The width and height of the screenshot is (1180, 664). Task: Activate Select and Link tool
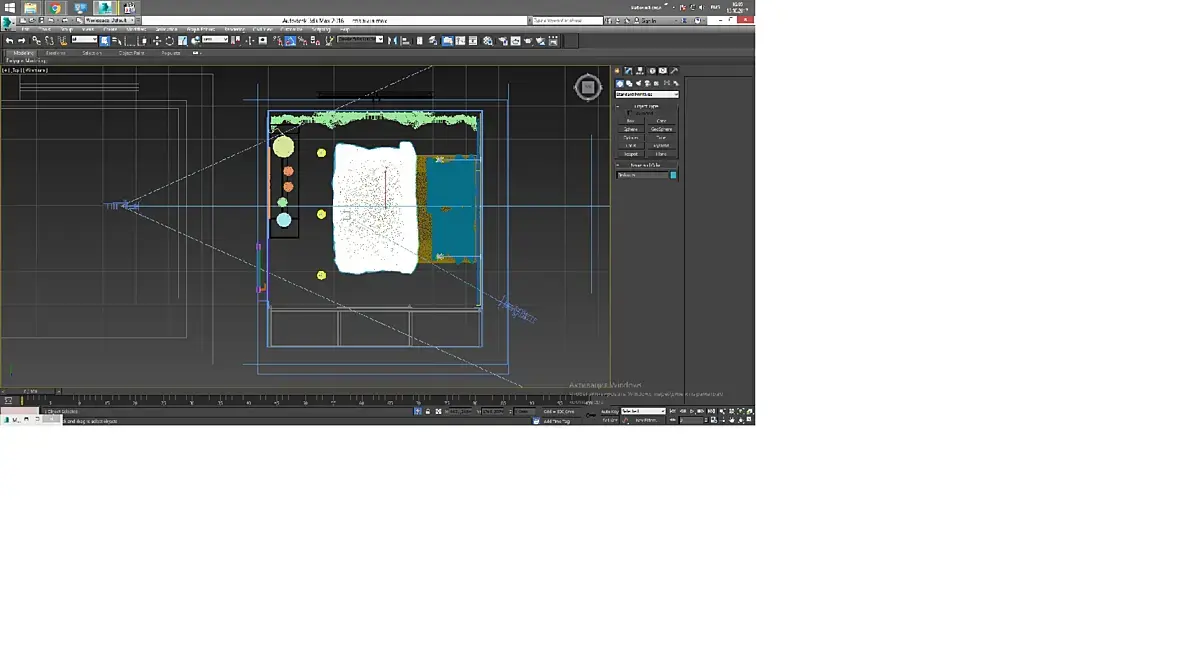click(x=36, y=41)
